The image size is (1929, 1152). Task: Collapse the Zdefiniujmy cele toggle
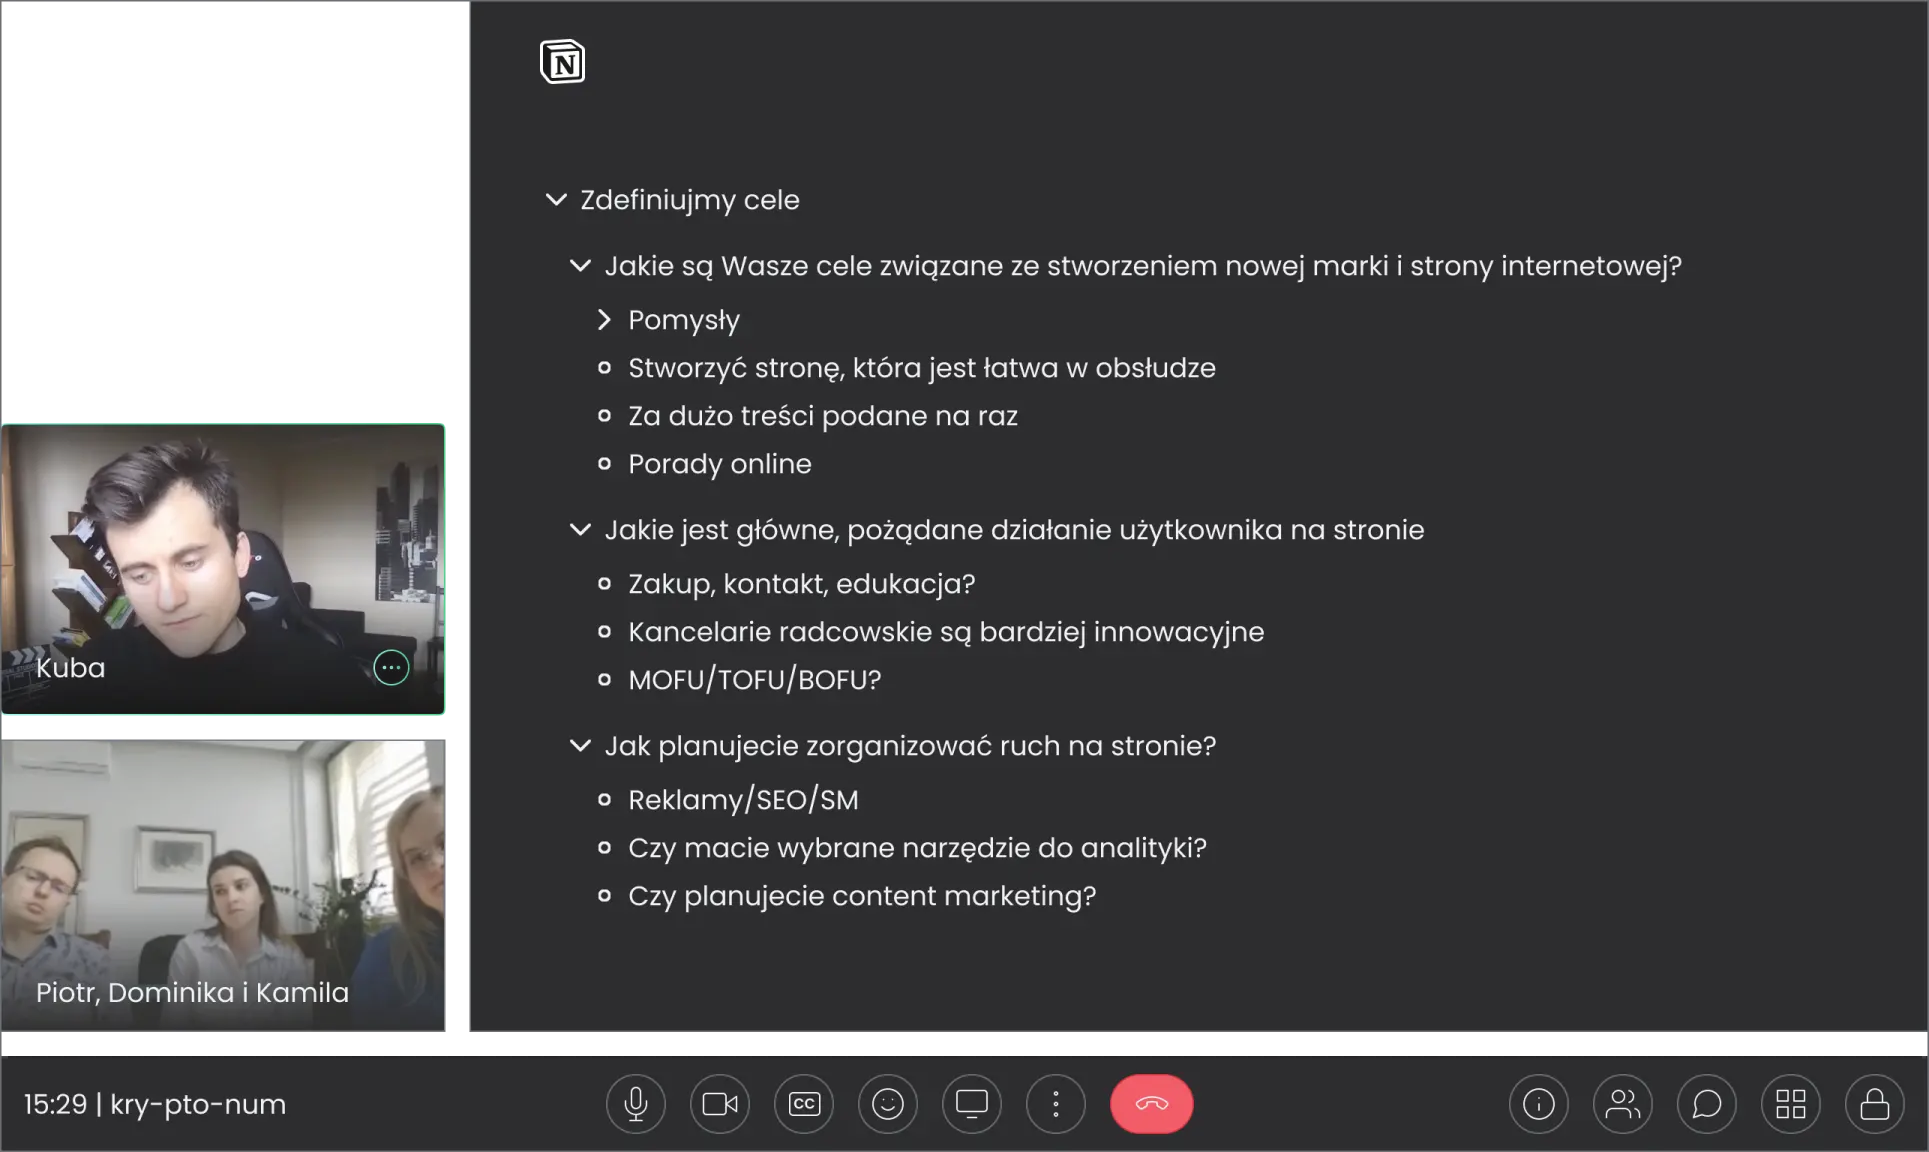pos(556,200)
